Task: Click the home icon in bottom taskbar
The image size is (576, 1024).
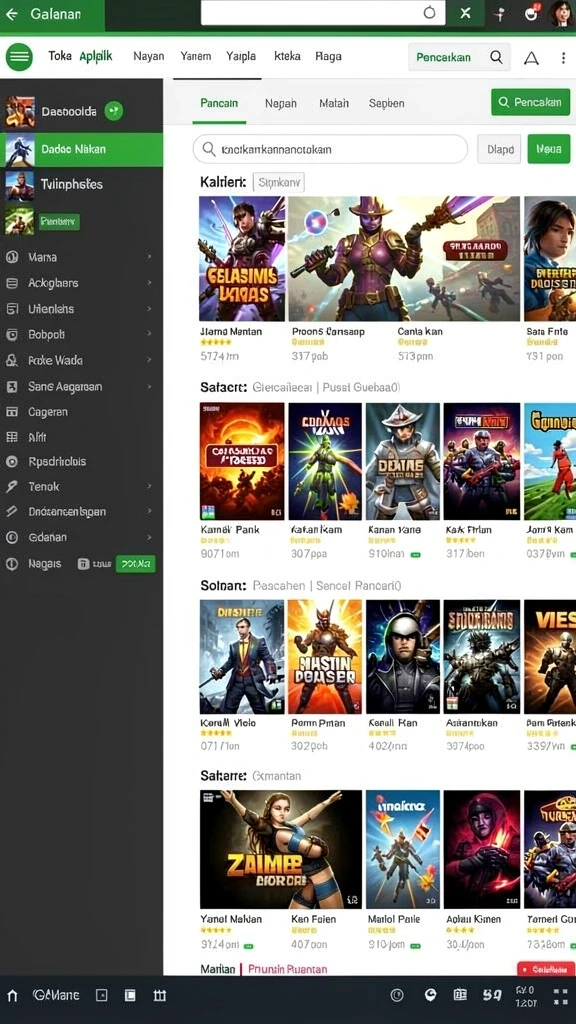Action: coord(12,996)
